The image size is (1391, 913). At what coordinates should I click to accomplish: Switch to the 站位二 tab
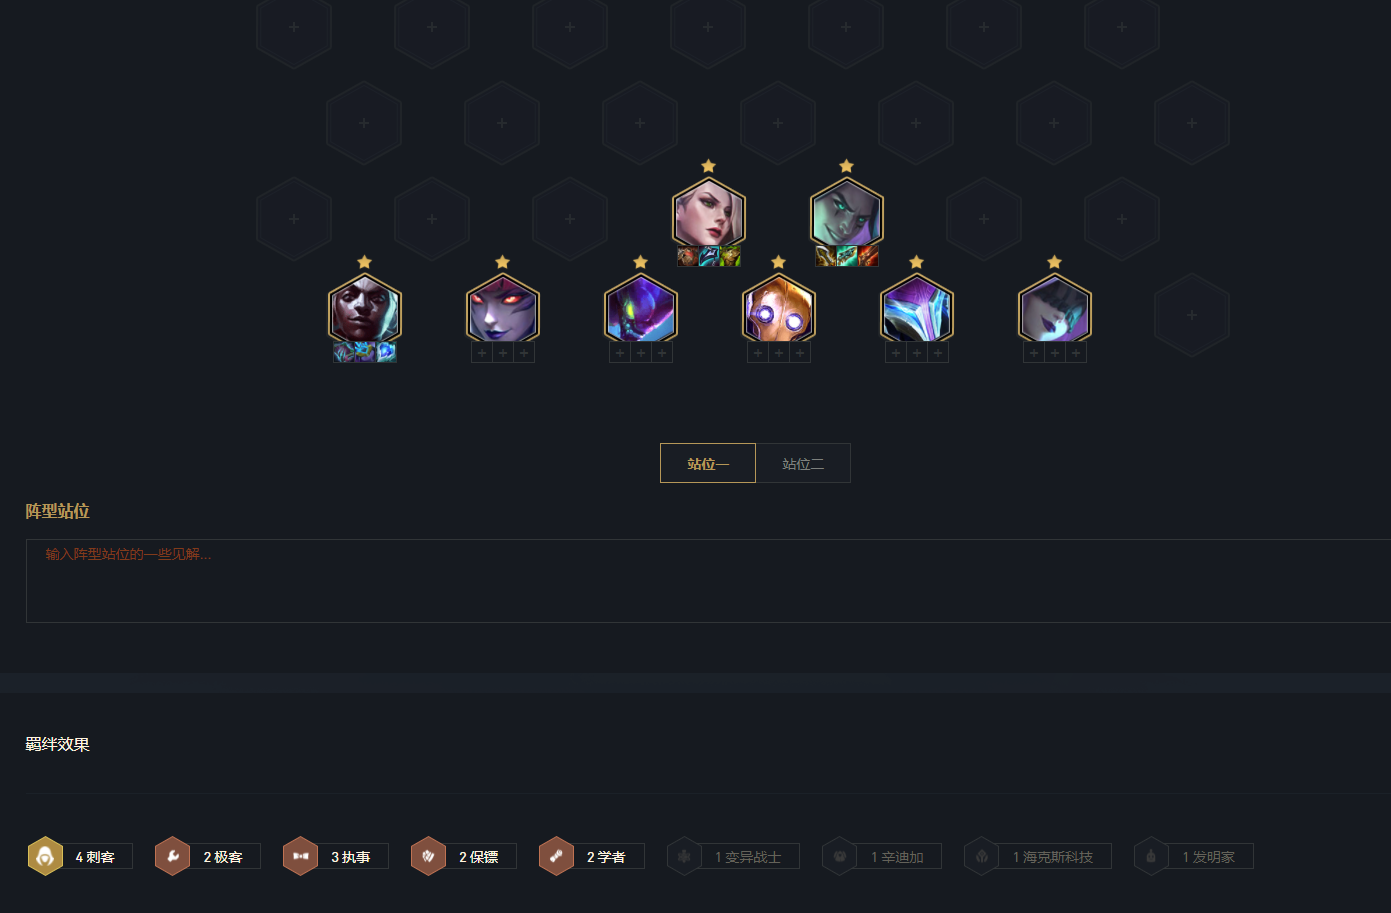(x=803, y=463)
